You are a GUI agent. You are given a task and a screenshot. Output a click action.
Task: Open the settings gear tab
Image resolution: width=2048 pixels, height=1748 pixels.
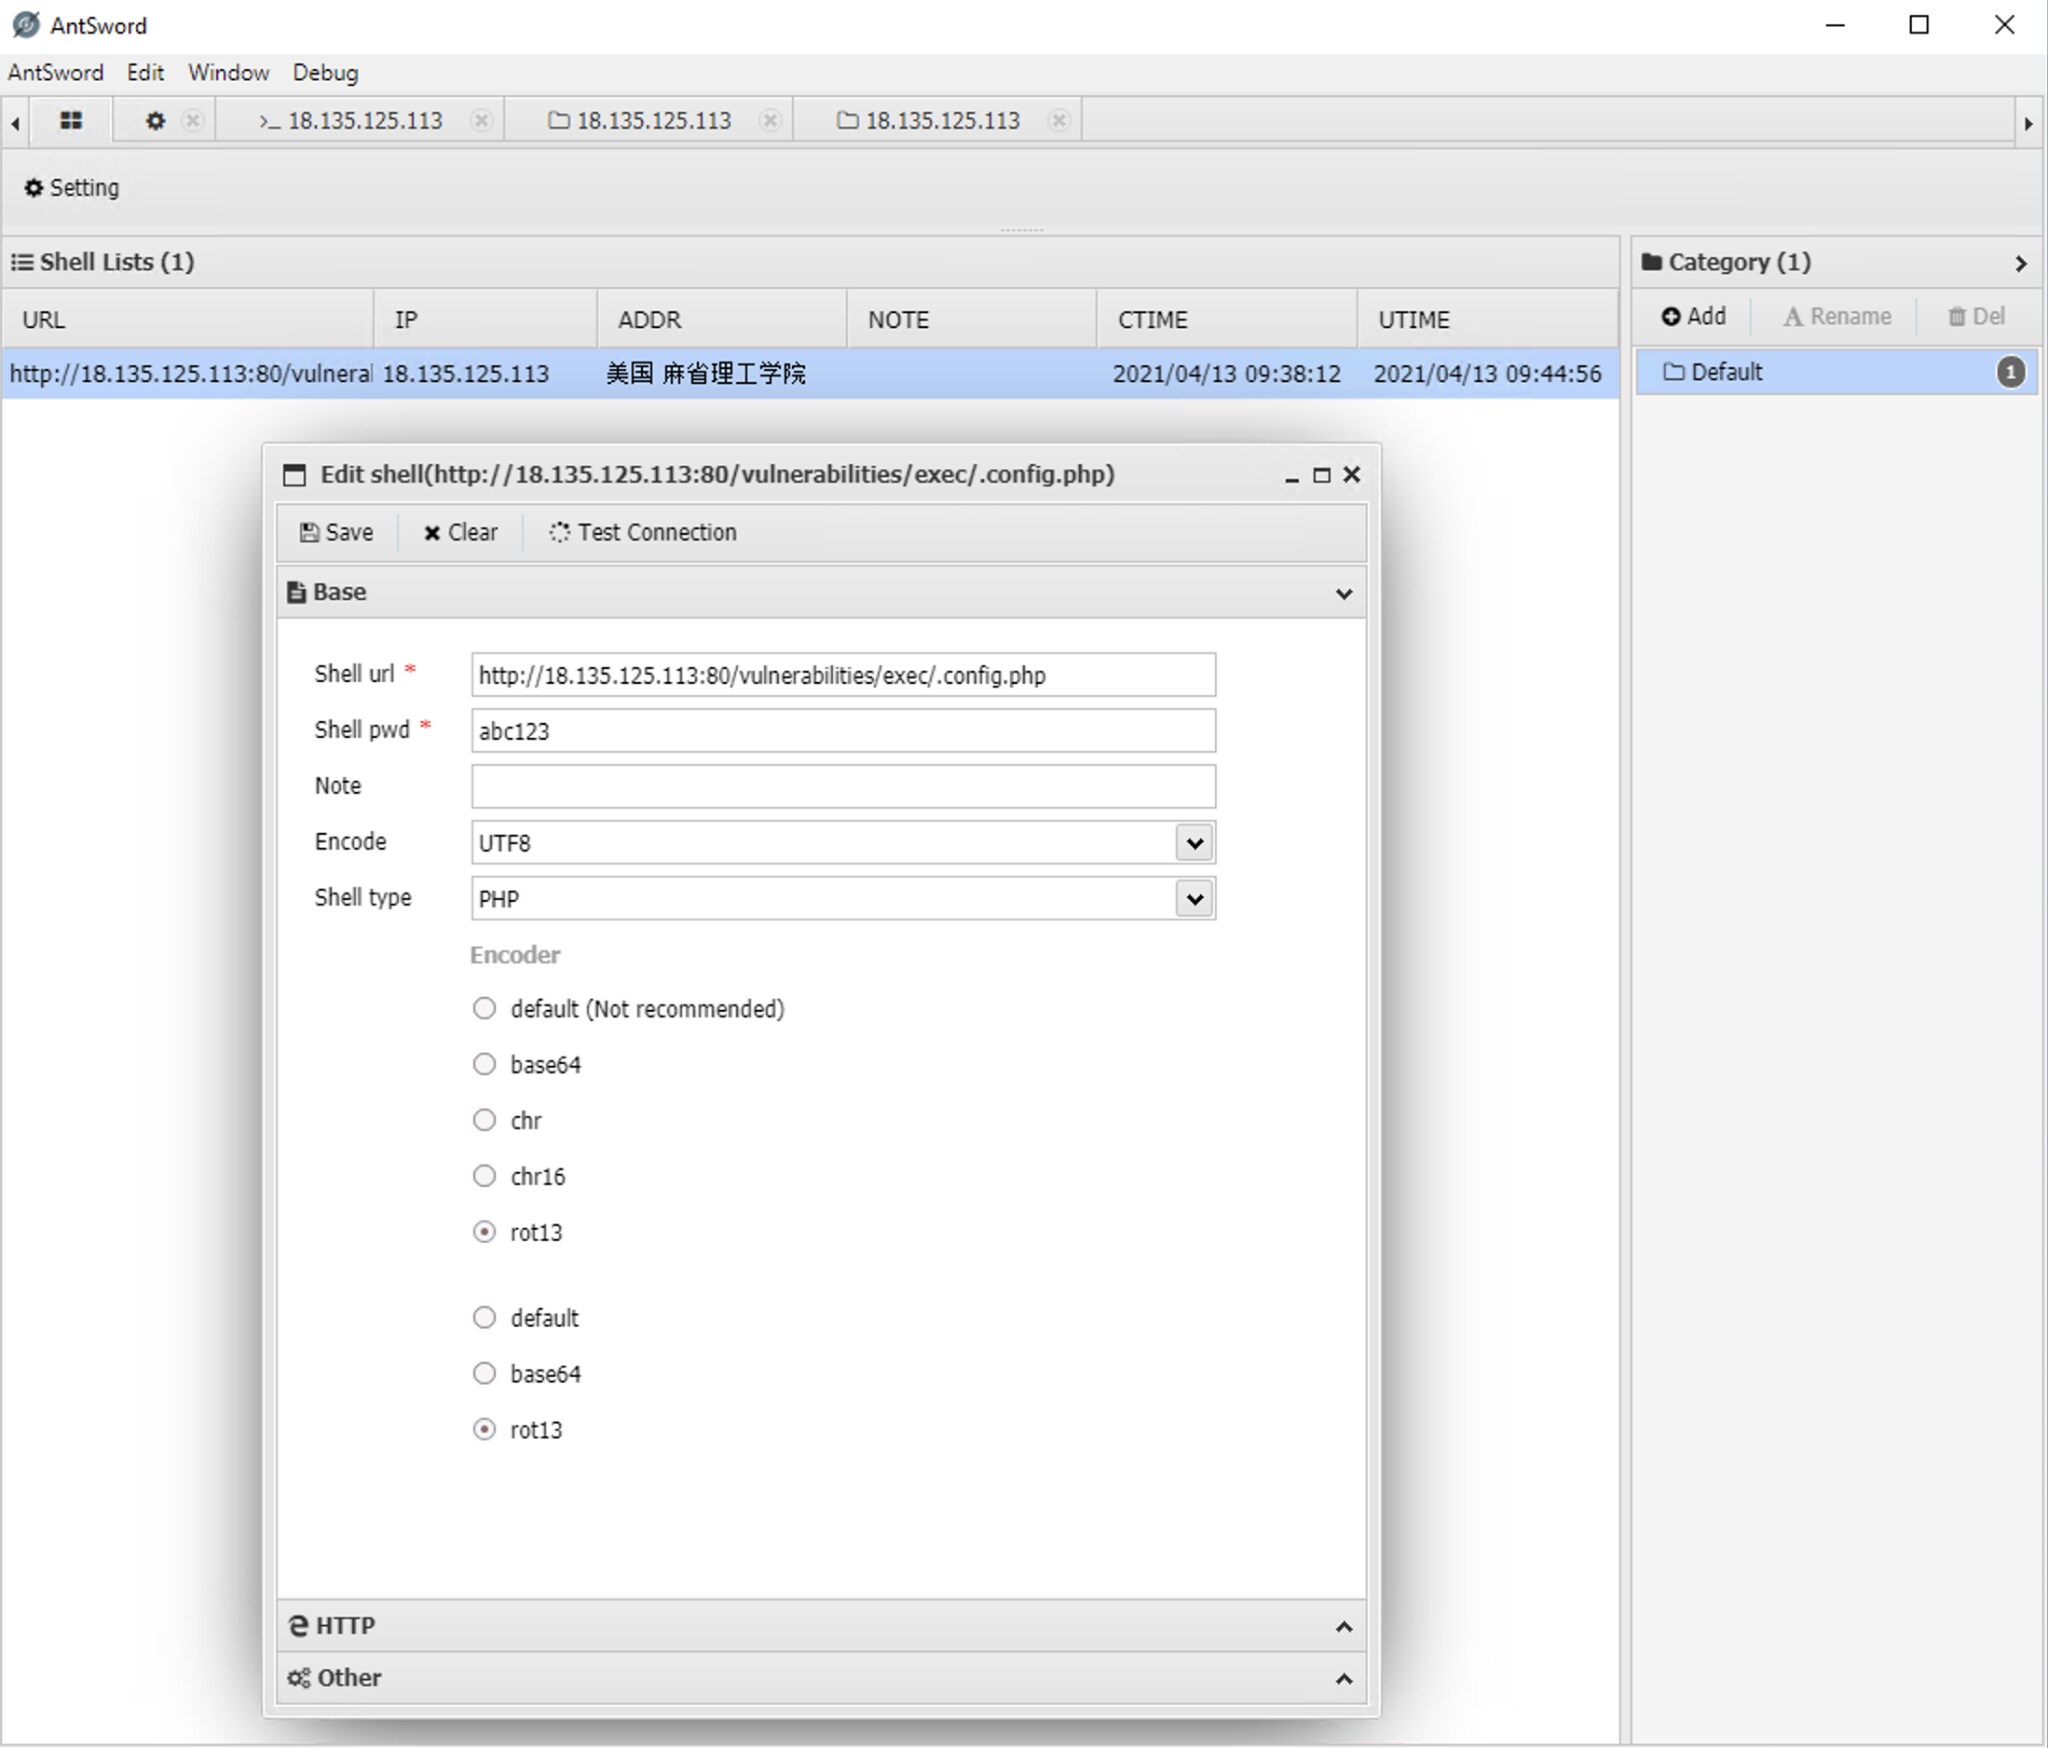pos(155,121)
